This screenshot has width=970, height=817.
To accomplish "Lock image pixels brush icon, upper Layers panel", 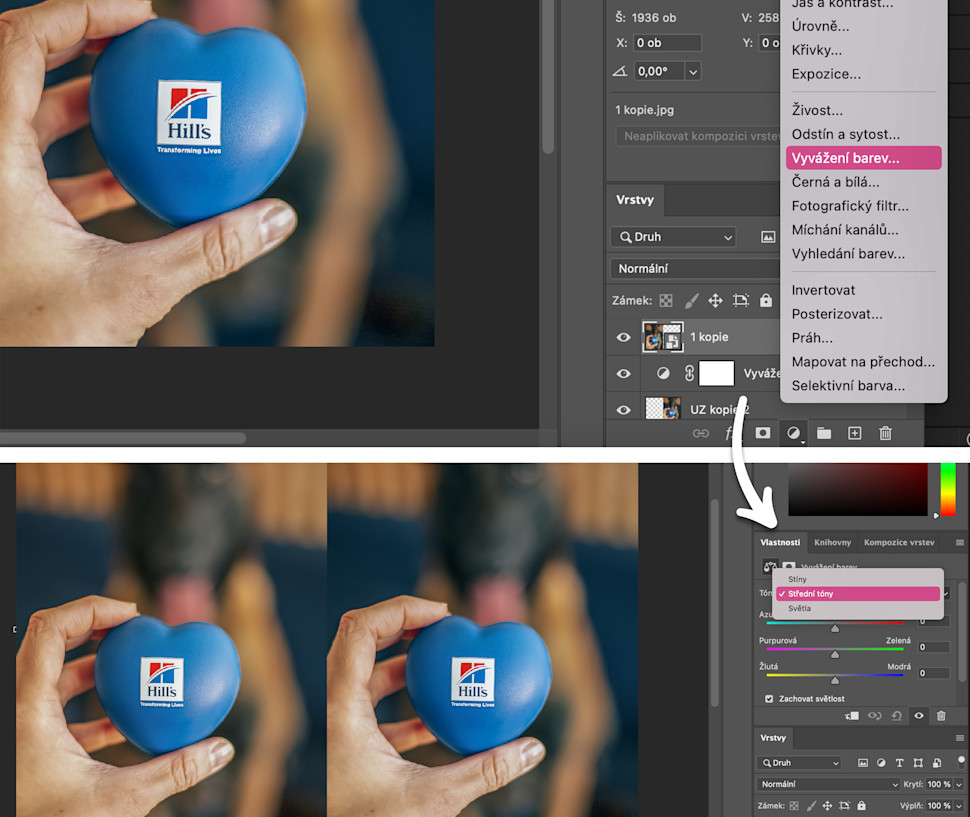I will tap(691, 301).
